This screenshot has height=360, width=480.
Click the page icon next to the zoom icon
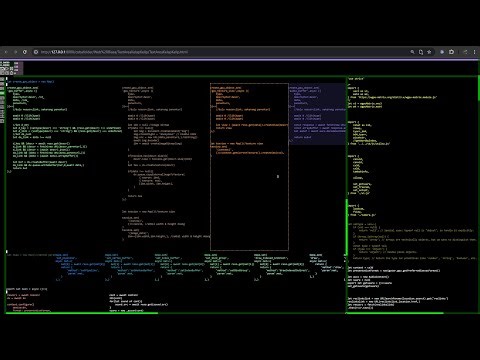[x=421, y=52]
